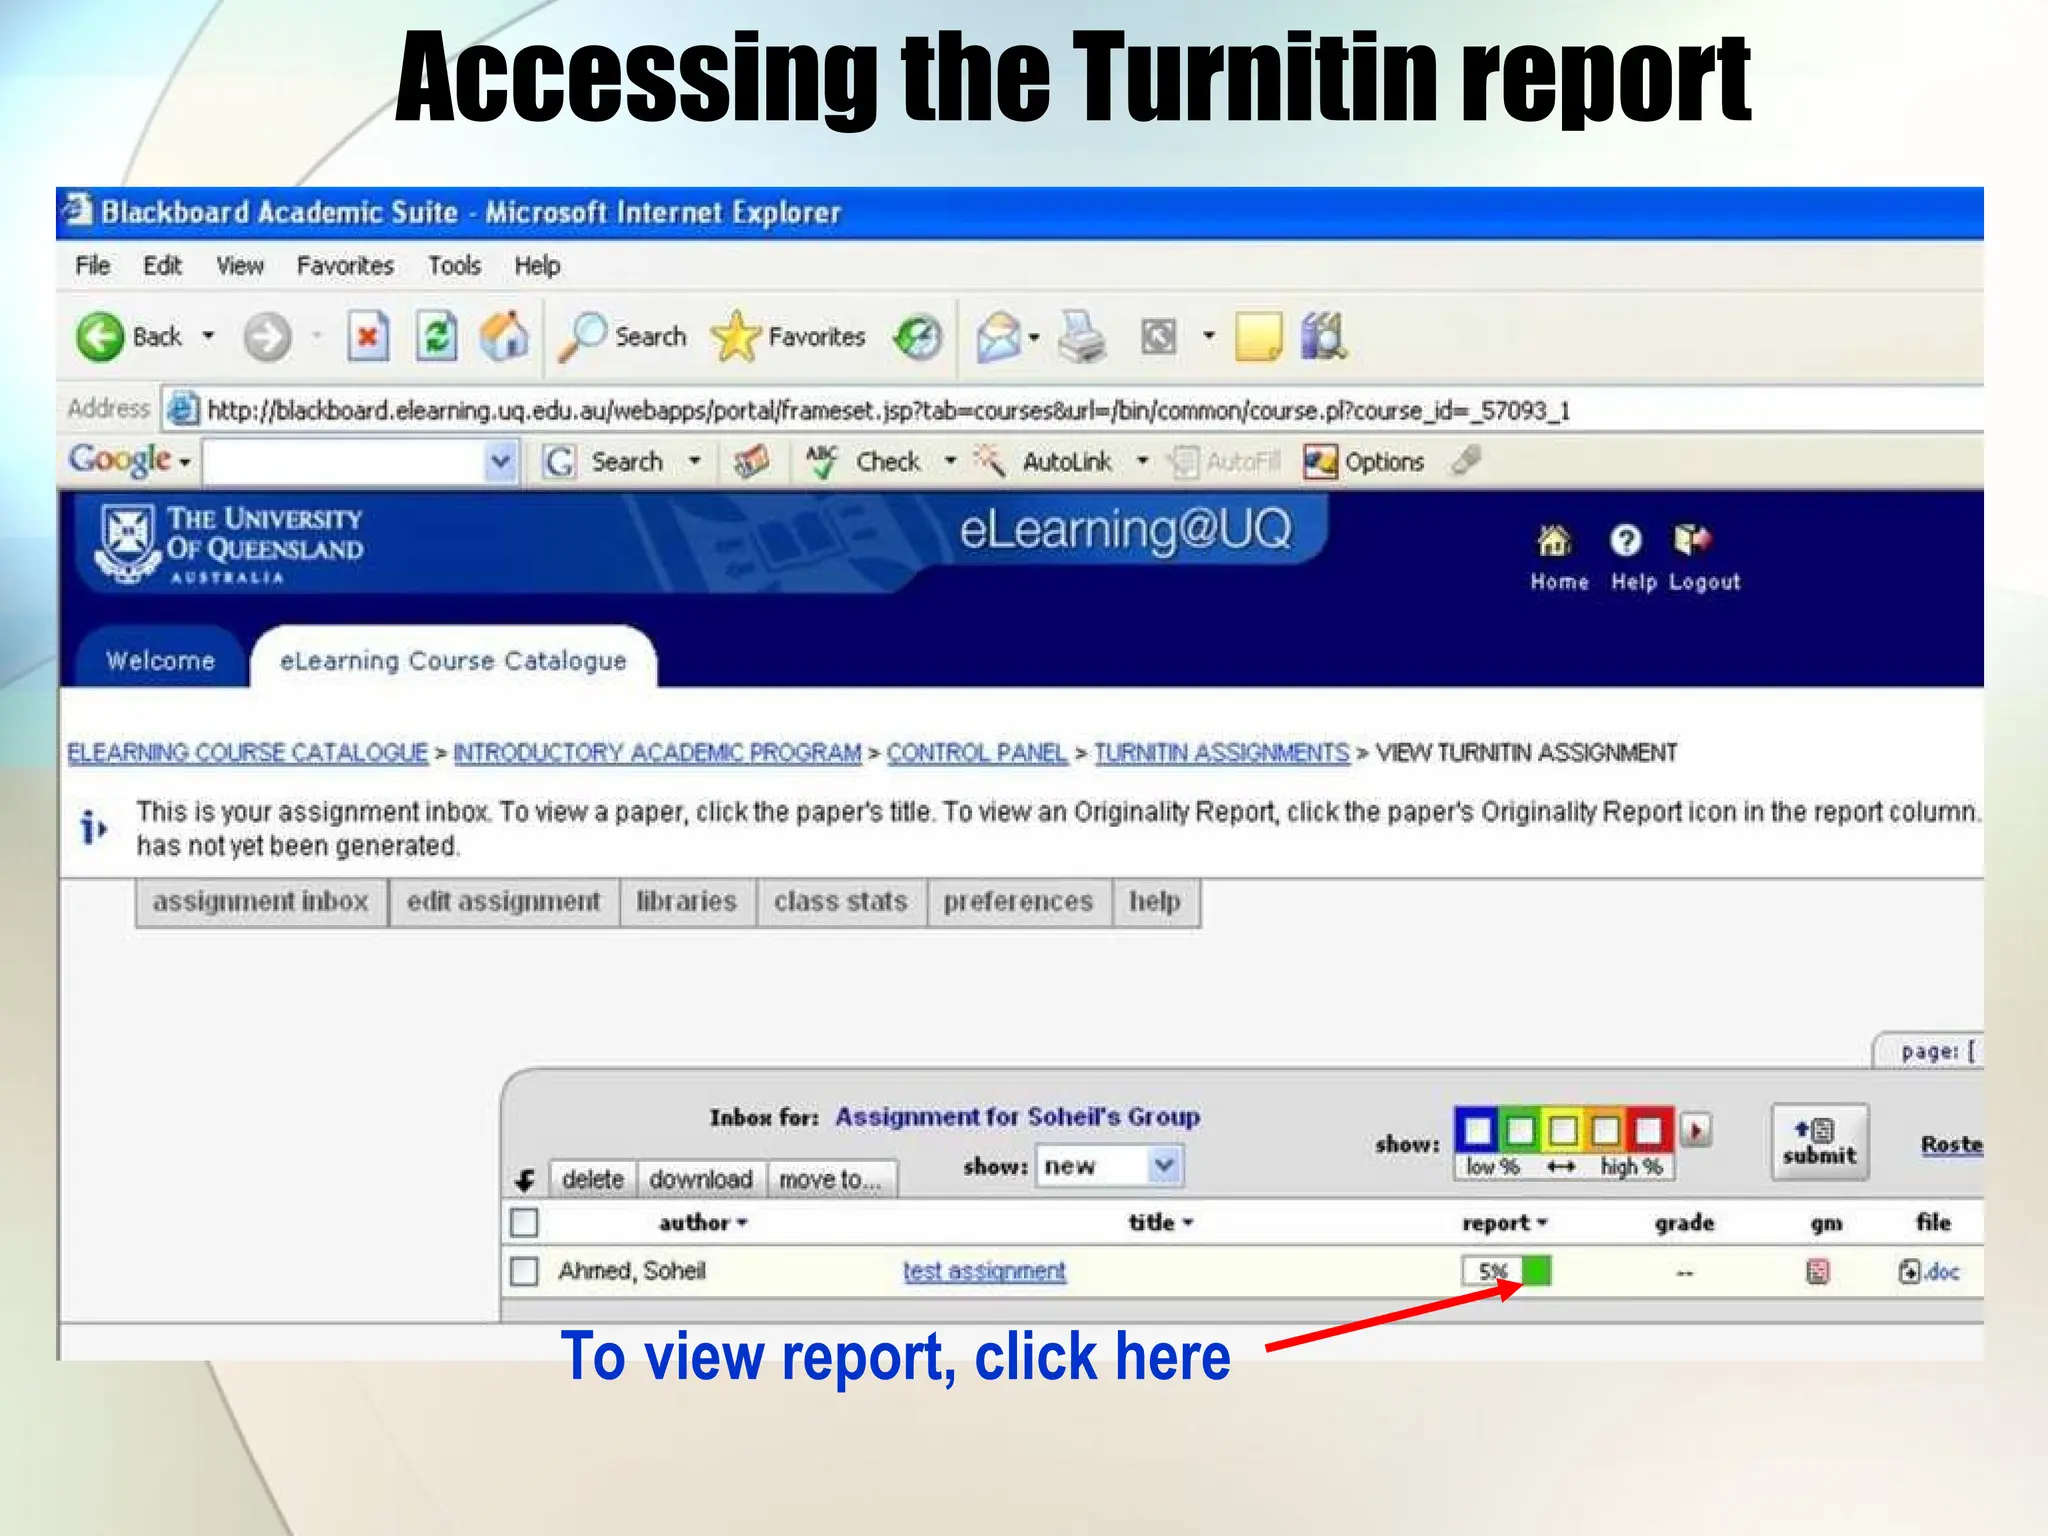
Task: Stop page loading with red X icon
Action: click(x=367, y=337)
